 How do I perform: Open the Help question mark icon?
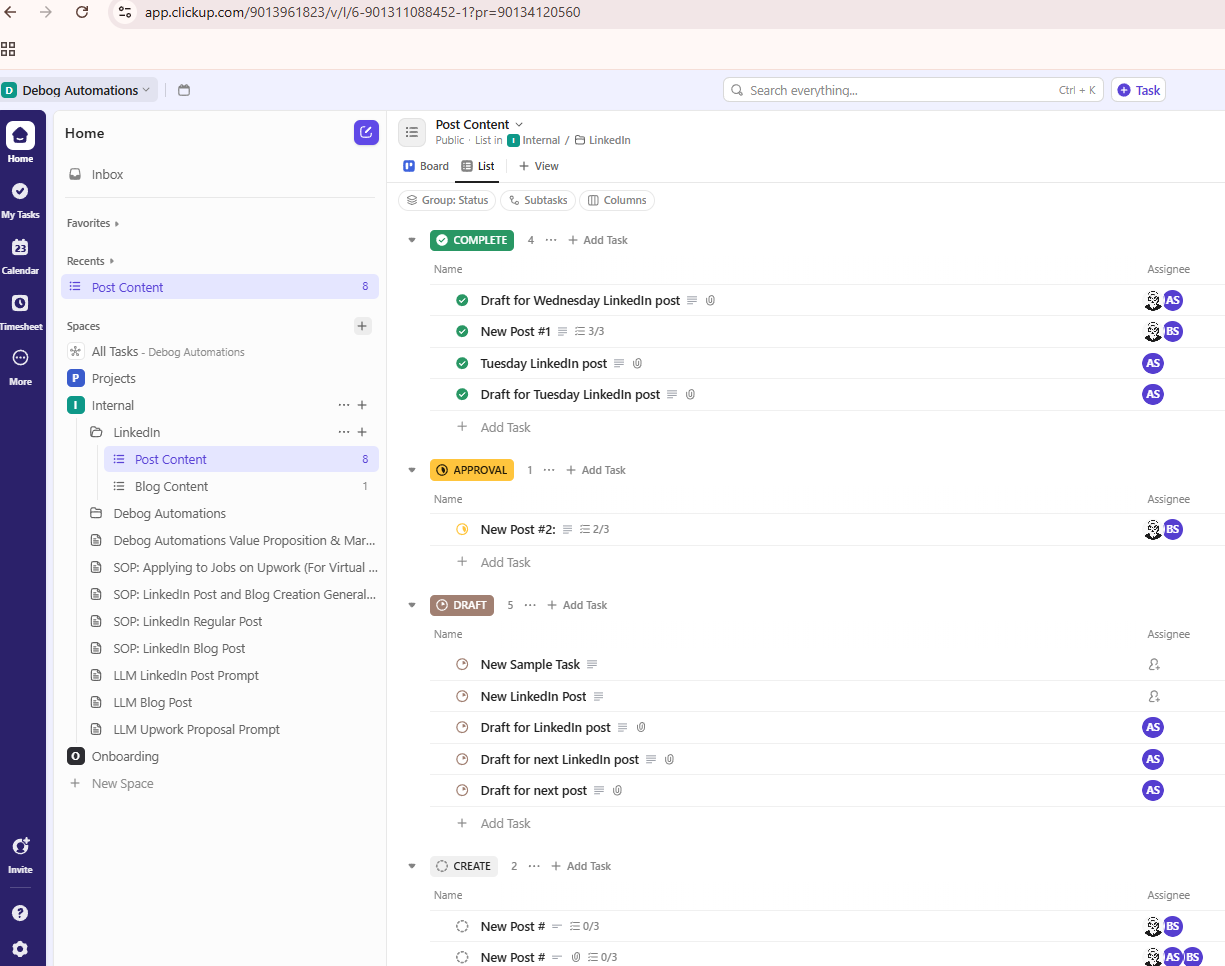tap(20, 913)
